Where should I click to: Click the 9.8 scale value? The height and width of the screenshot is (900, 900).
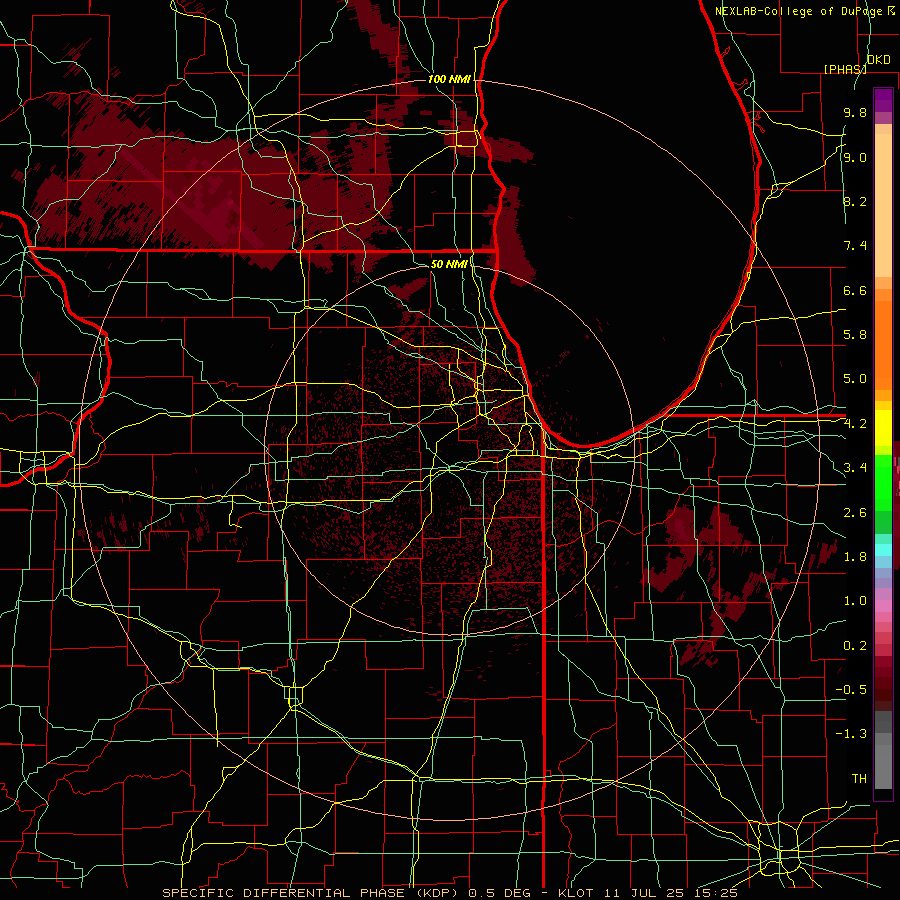tap(855, 112)
